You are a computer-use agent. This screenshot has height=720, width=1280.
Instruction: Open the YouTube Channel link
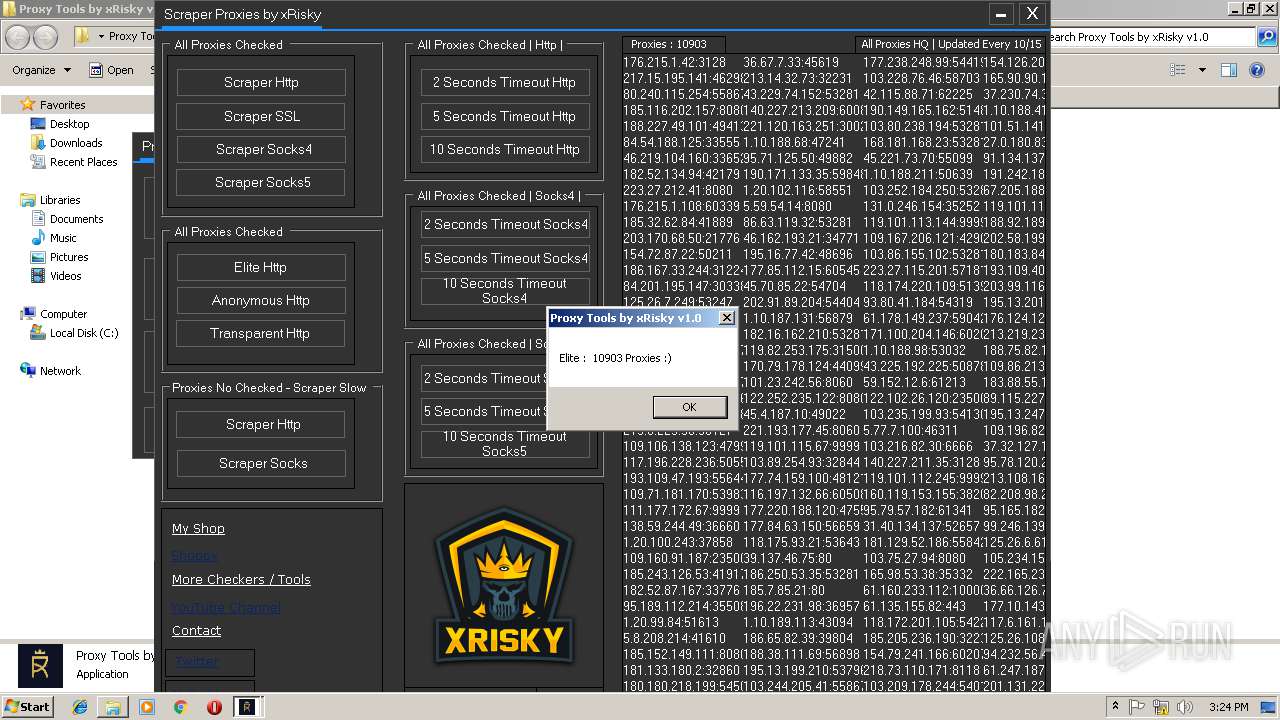(225, 607)
